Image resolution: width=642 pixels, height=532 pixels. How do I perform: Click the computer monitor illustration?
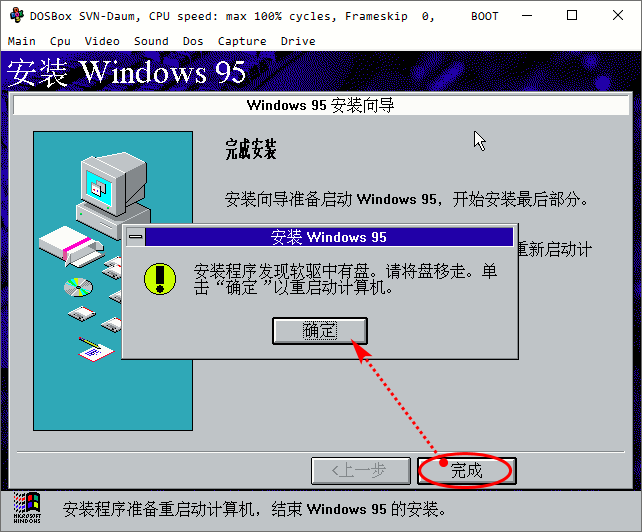113,193
